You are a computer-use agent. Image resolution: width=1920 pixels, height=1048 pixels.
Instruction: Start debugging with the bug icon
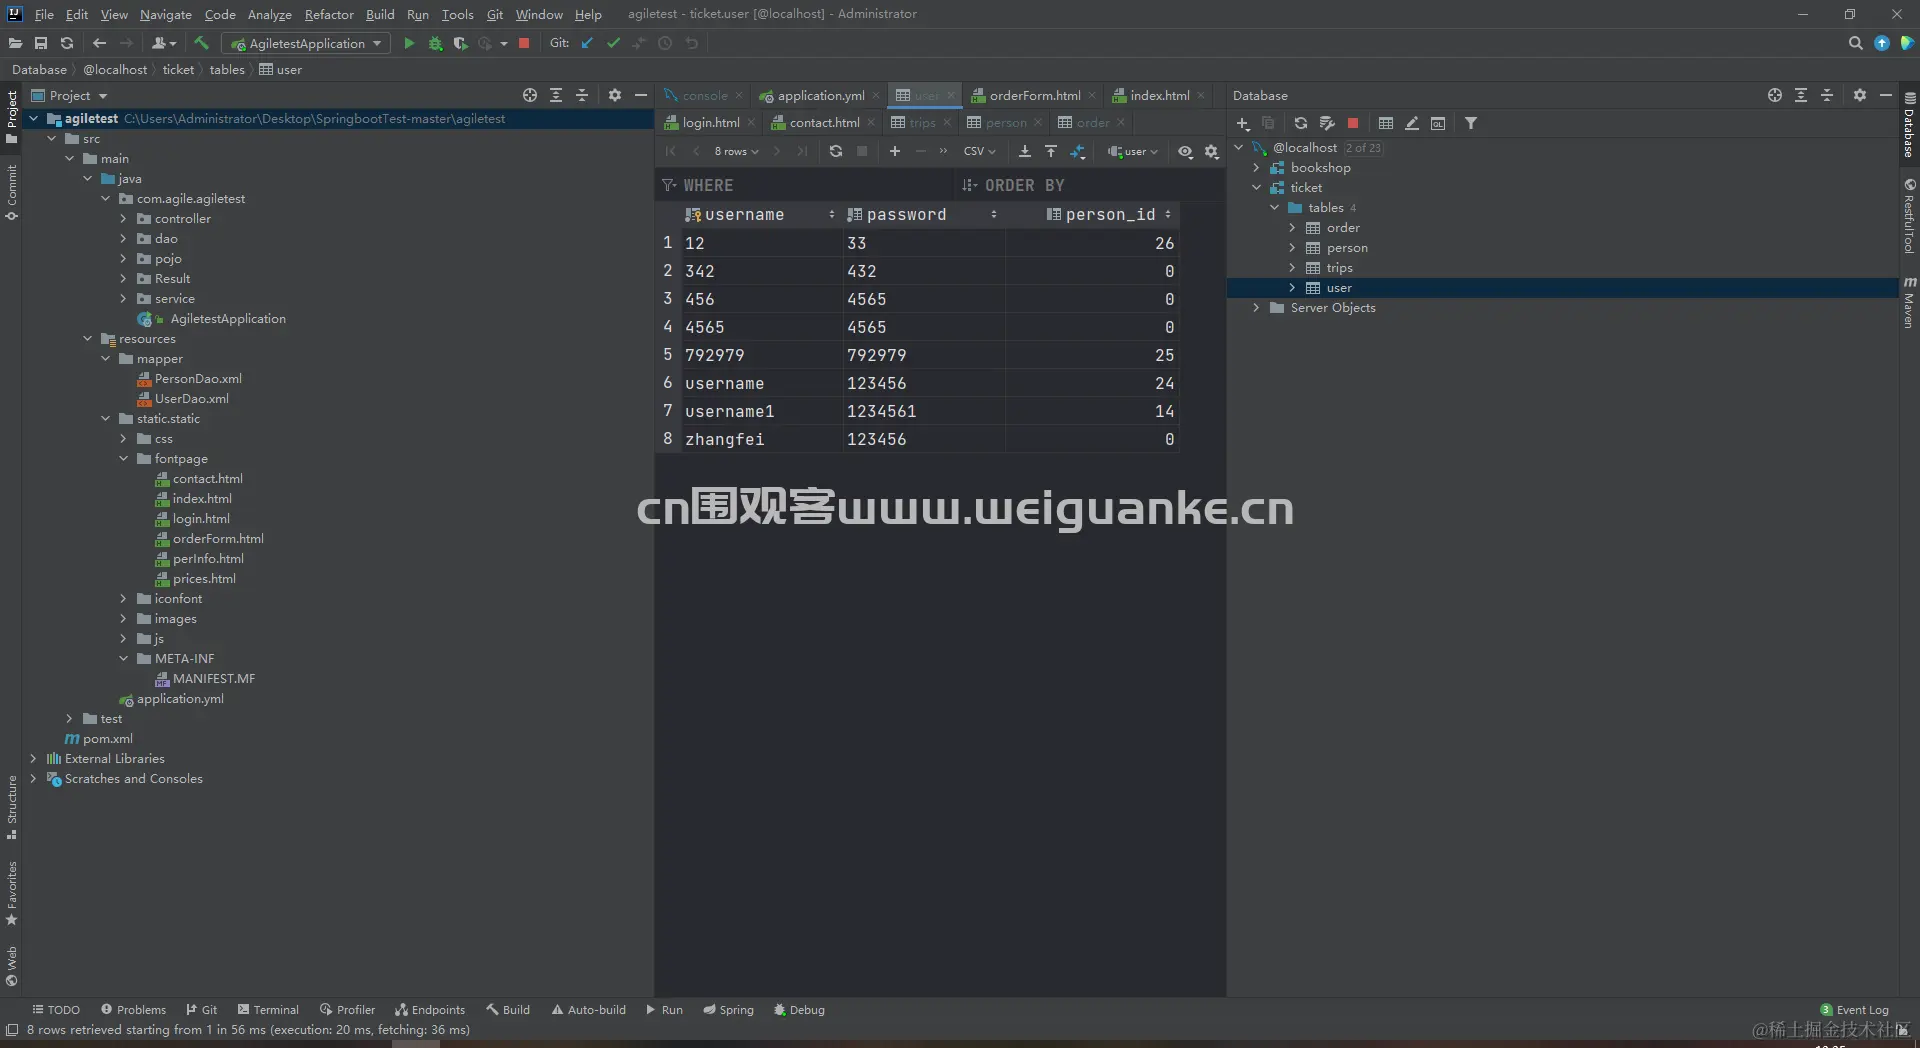click(x=435, y=43)
